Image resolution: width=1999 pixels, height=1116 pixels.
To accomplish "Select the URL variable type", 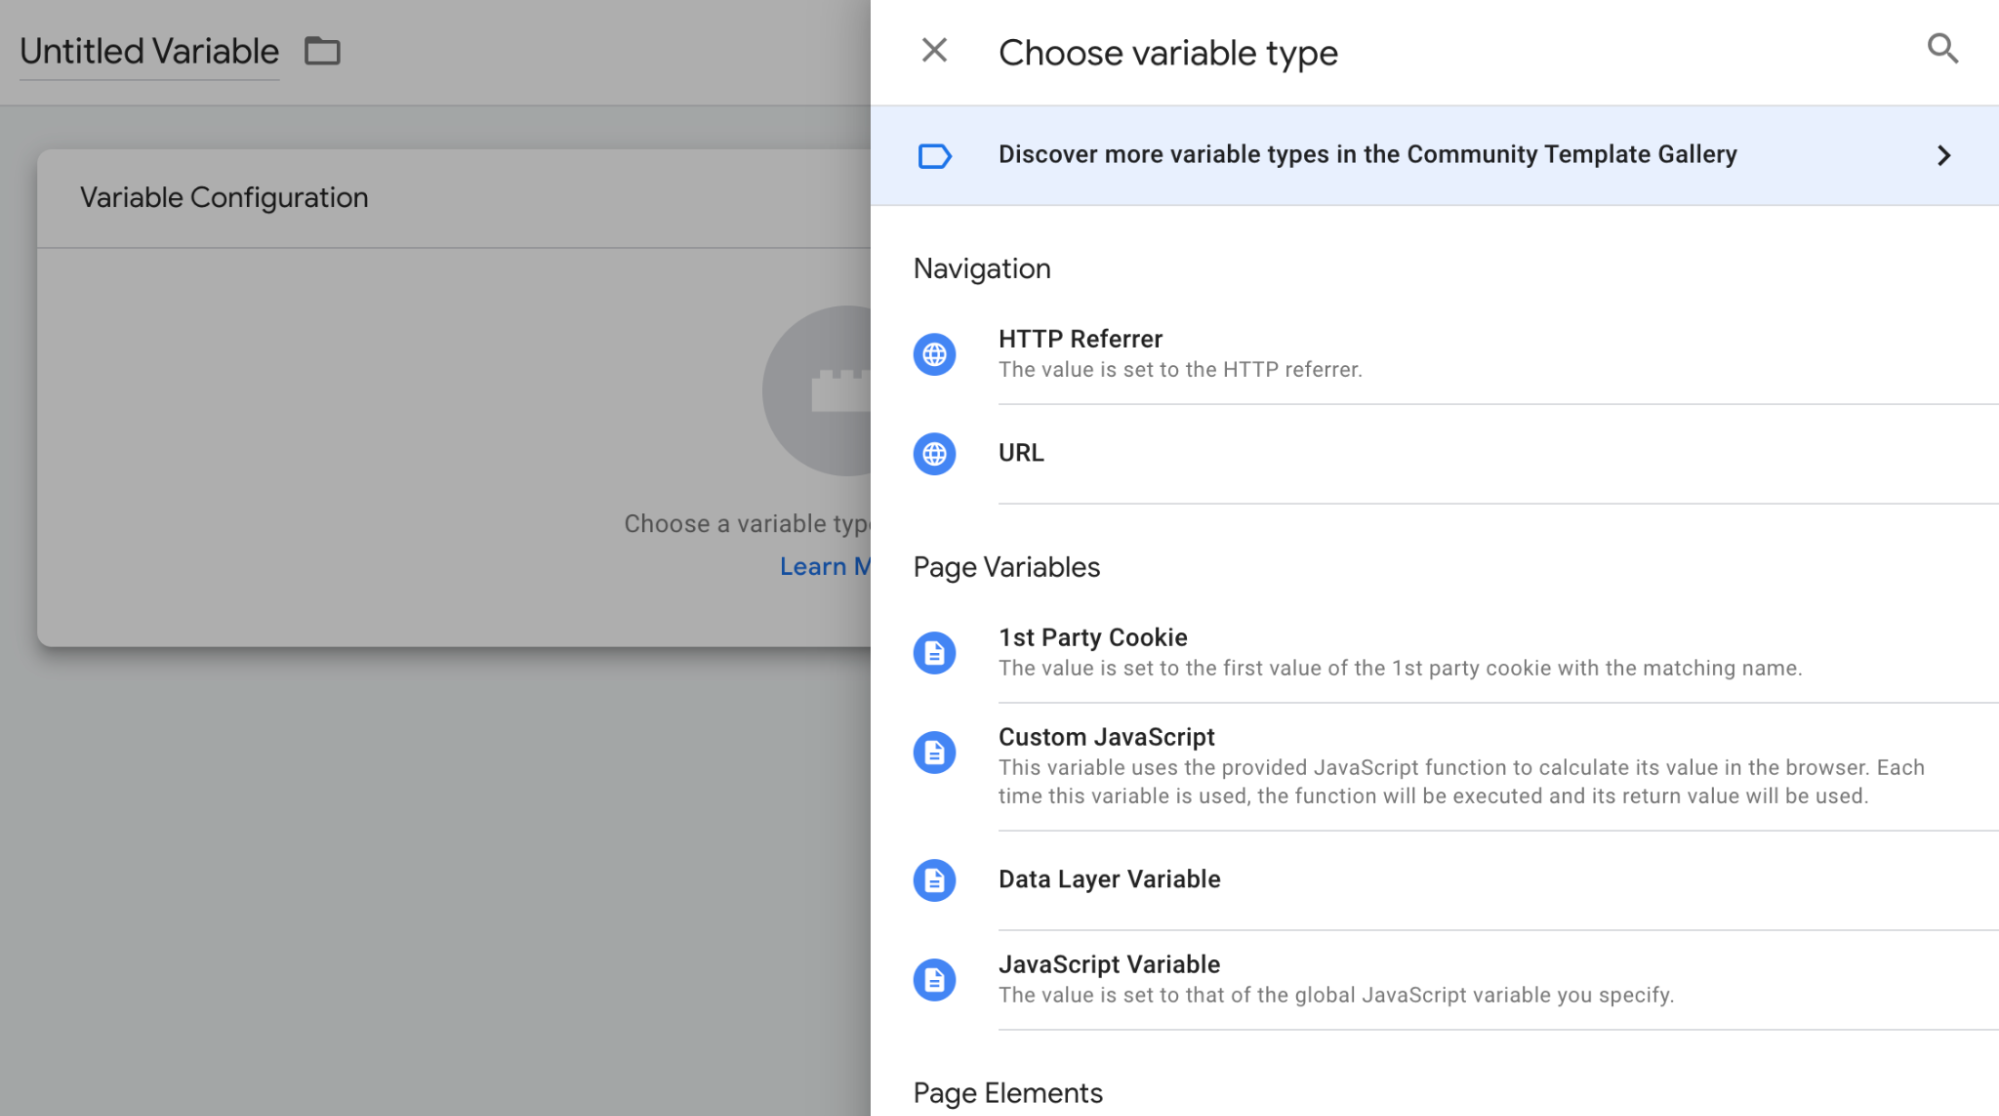I will point(1021,453).
